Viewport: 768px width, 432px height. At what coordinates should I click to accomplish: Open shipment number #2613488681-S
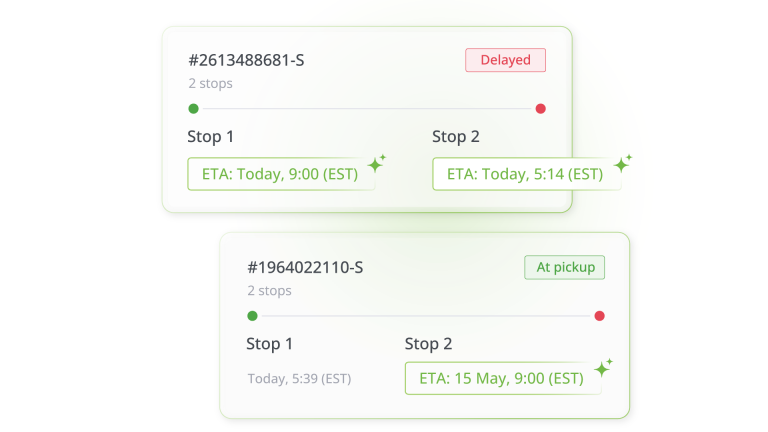point(246,60)
